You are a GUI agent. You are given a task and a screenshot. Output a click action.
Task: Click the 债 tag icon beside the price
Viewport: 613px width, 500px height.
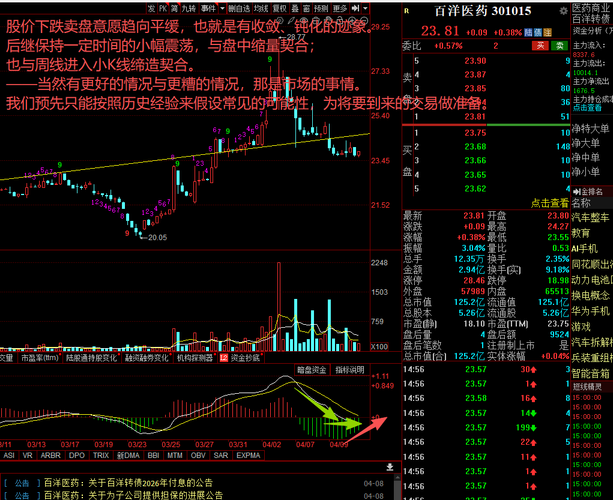(x=538, y=32)
